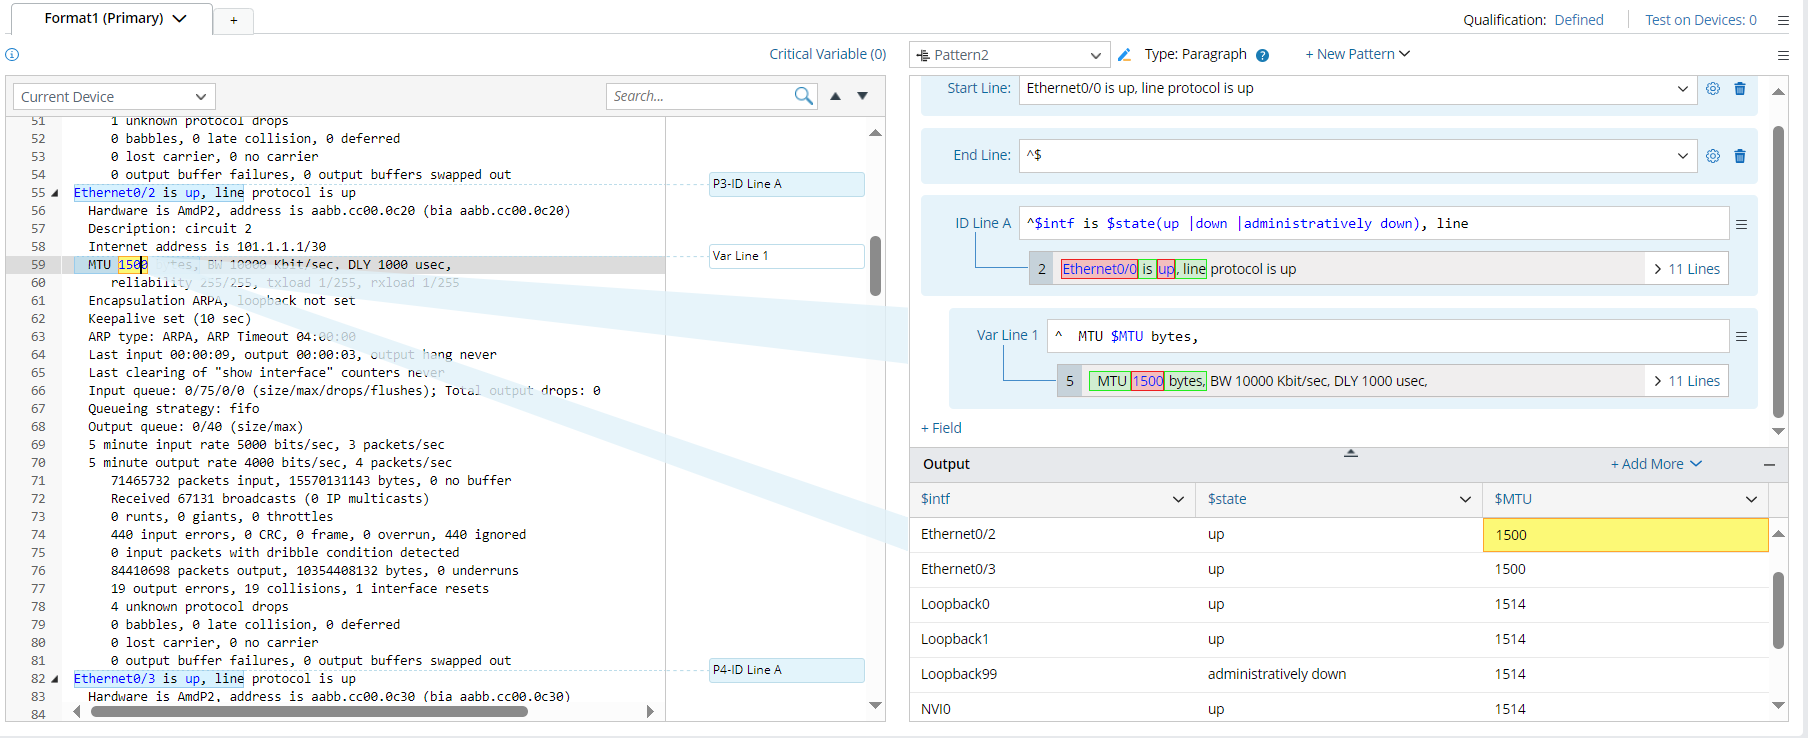Expand 11 Lines under Var Line 1

[x=1687, y=381]
